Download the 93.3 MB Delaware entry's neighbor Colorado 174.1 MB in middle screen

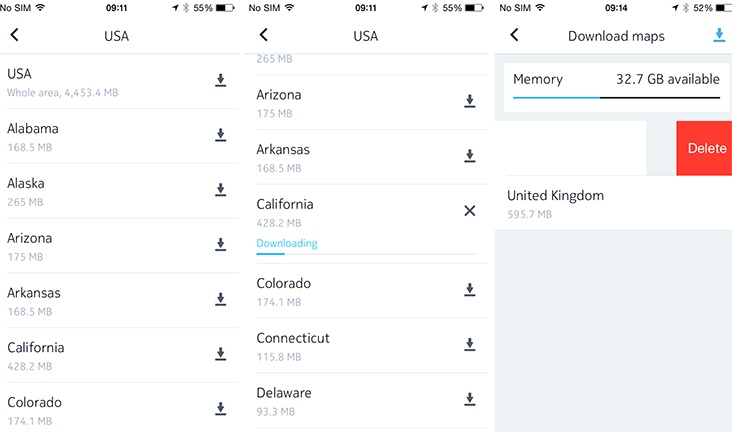(470, 290)
